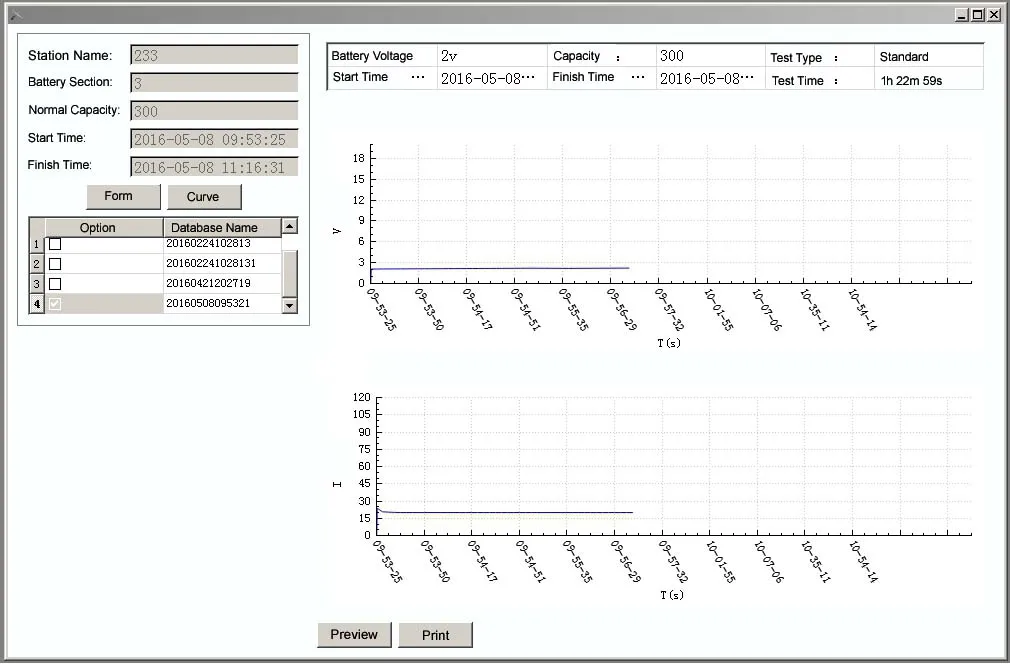
Task: Focus the Station Name field
Action: (x=214, y=56)
